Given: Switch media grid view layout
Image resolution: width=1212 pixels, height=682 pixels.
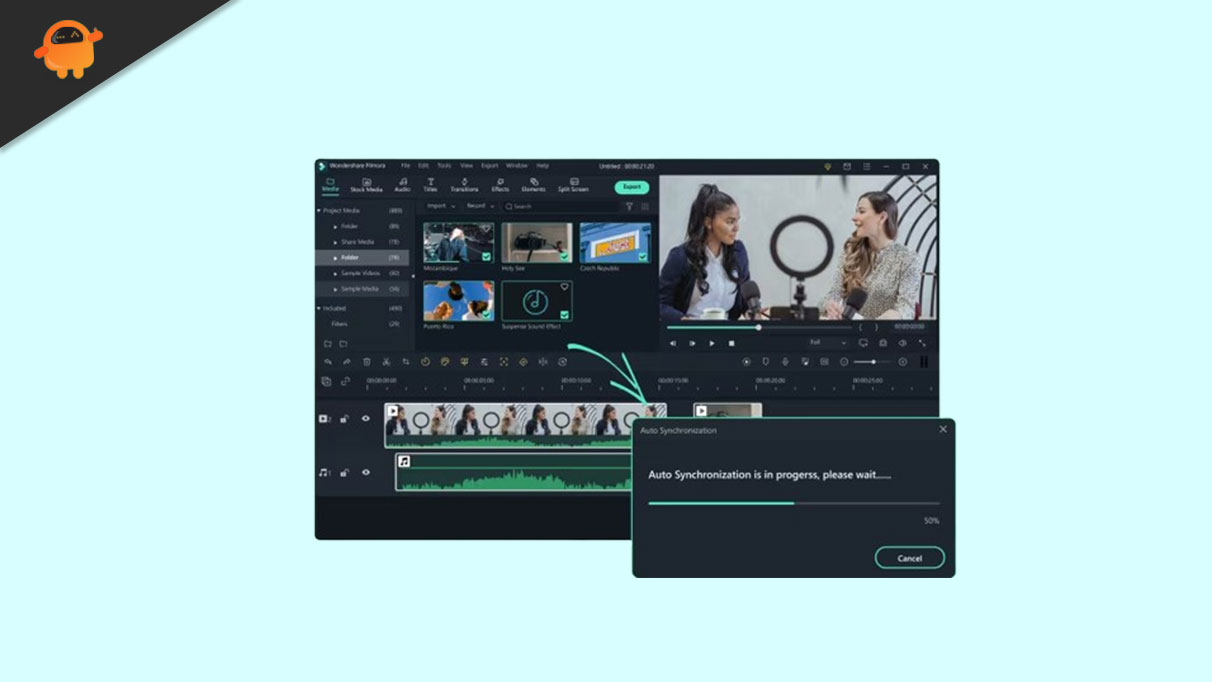Looking at the screenshot, I should coord(644,206).
